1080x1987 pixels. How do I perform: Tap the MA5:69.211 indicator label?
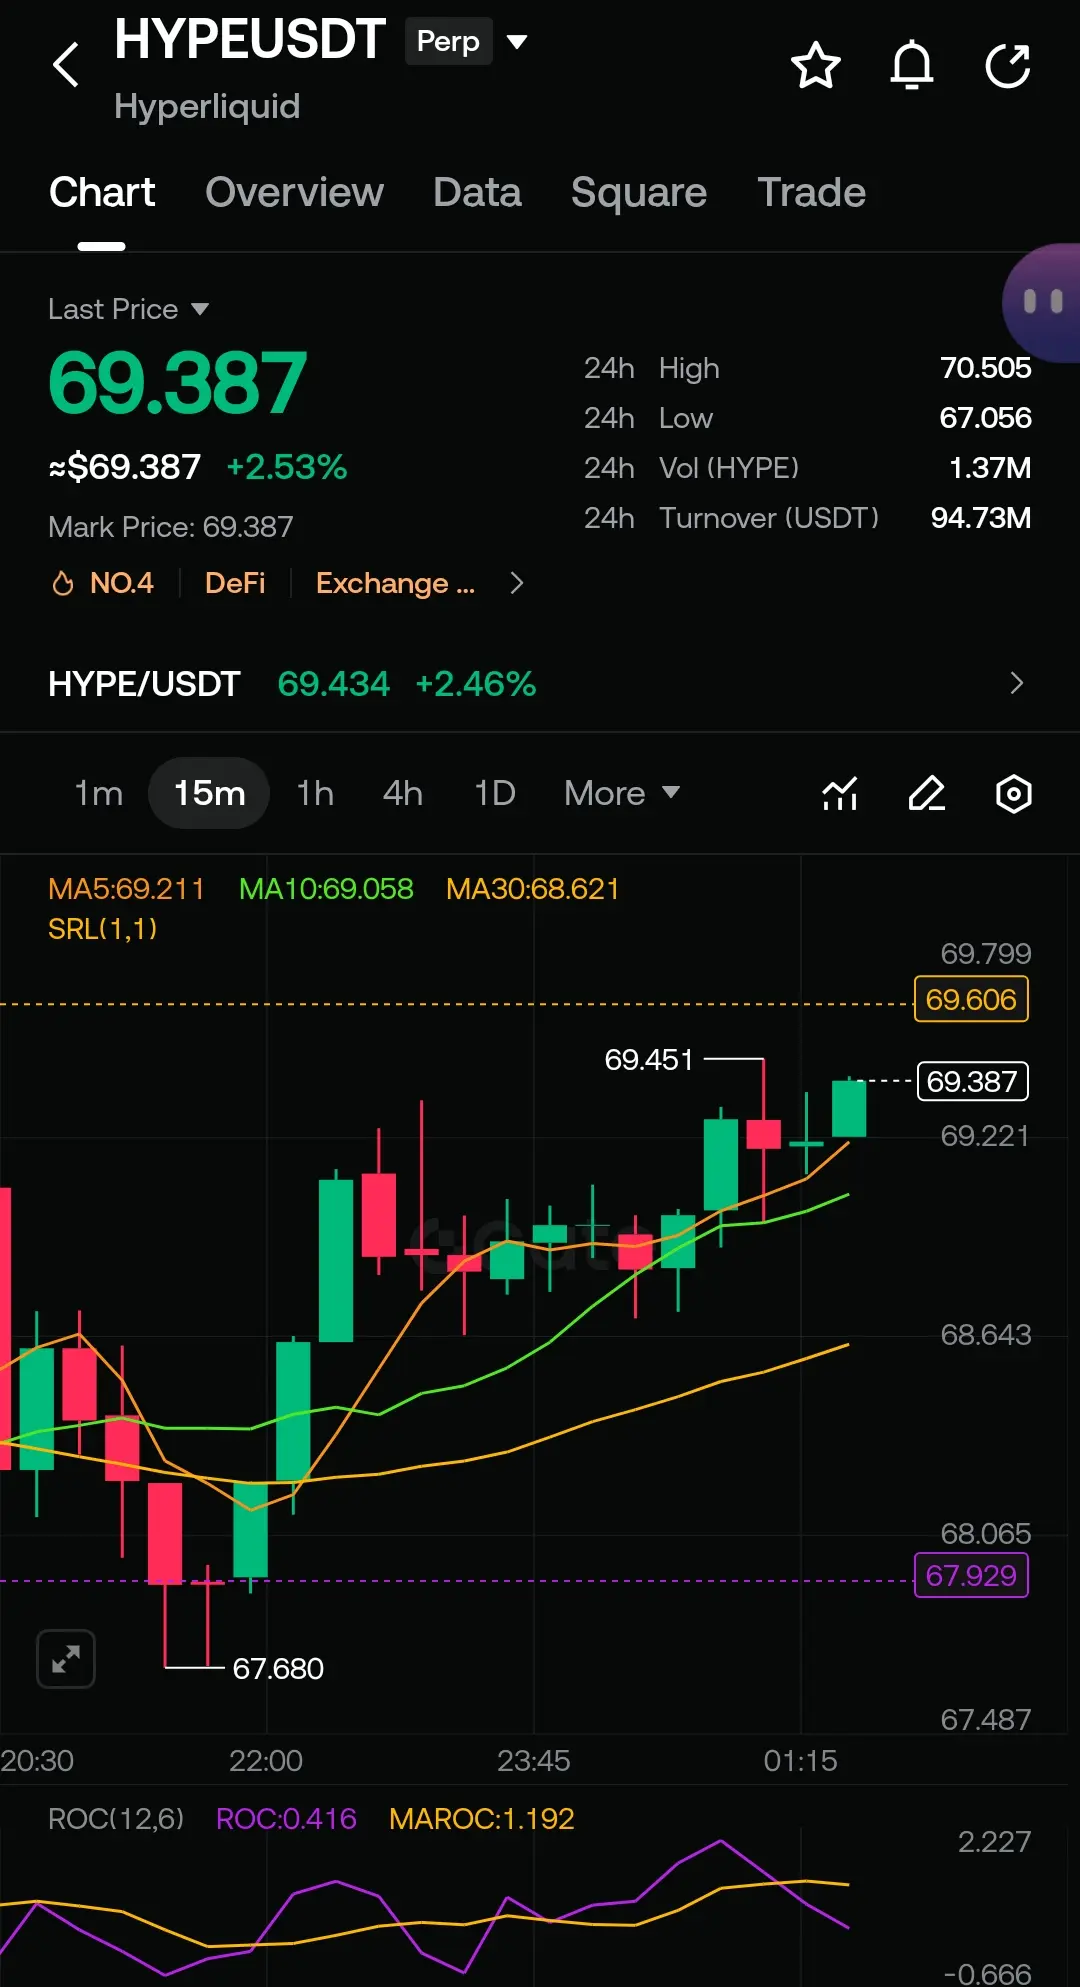tap(126, 889)
